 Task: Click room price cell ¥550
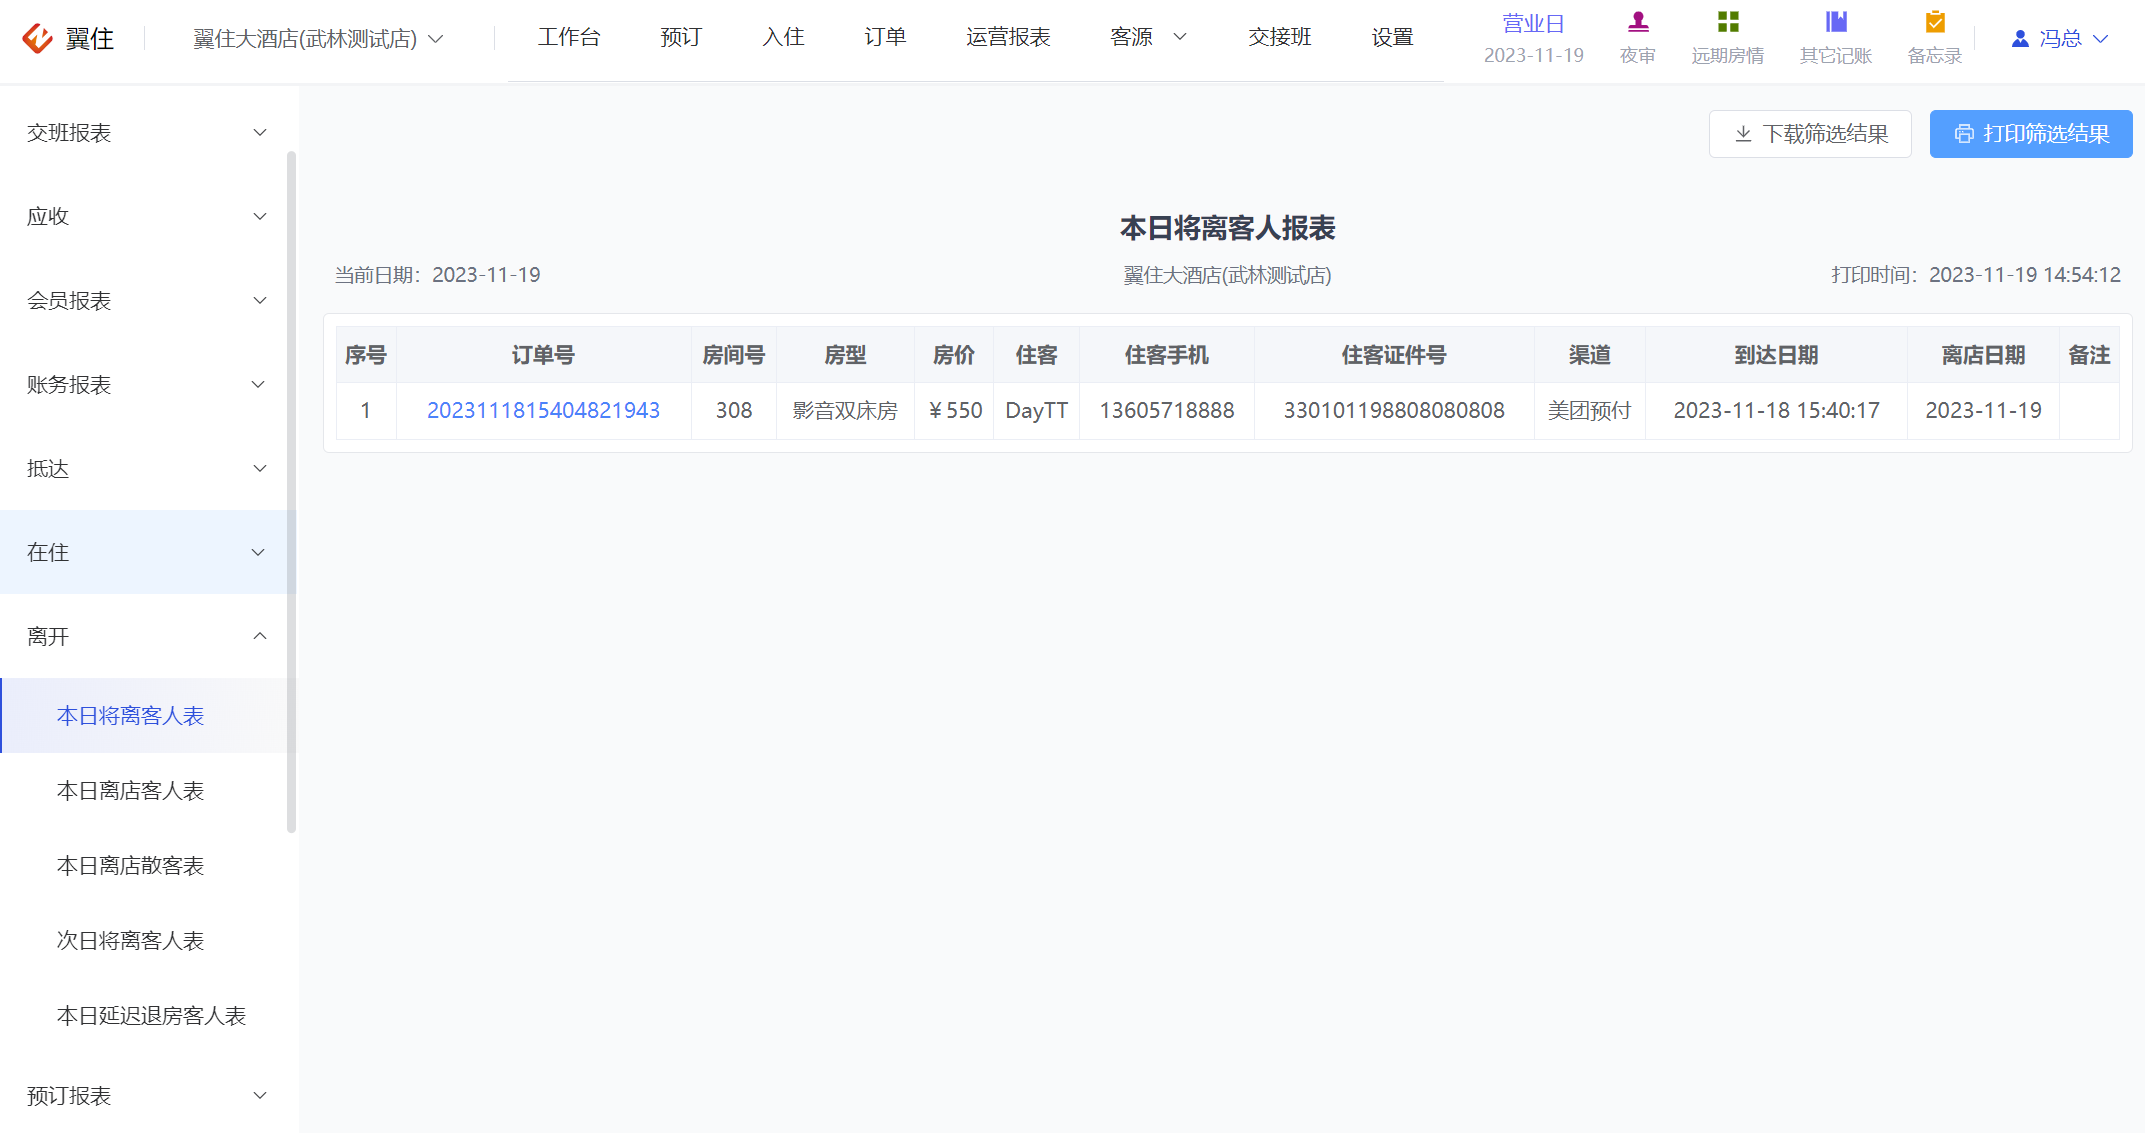point(954,411)
